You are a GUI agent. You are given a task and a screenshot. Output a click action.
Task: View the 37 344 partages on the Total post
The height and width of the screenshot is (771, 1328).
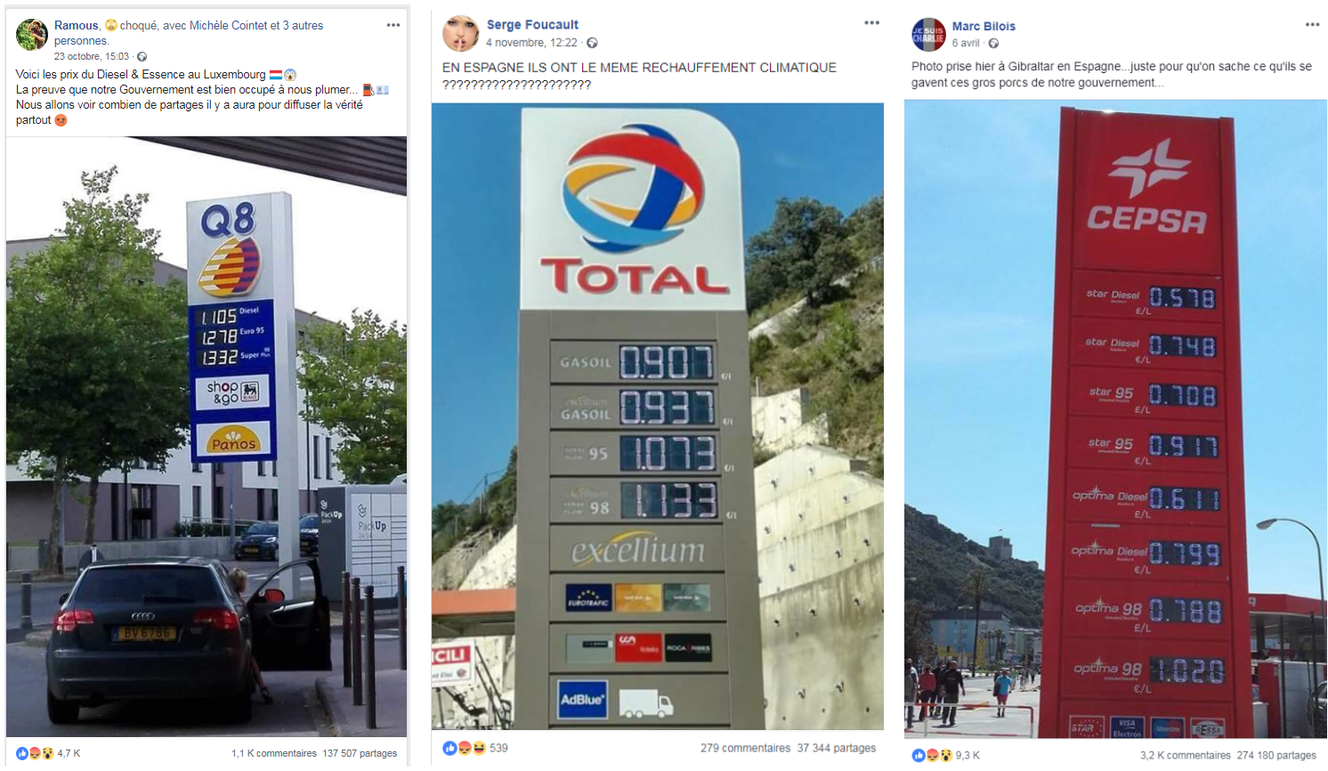point(837,748)
